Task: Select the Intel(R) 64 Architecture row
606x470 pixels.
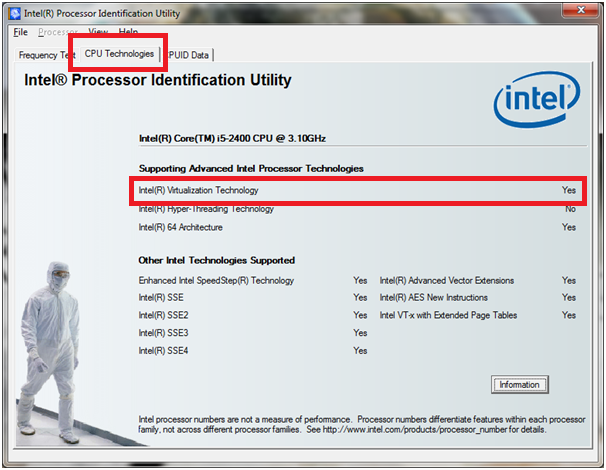Action: point(357,227)
